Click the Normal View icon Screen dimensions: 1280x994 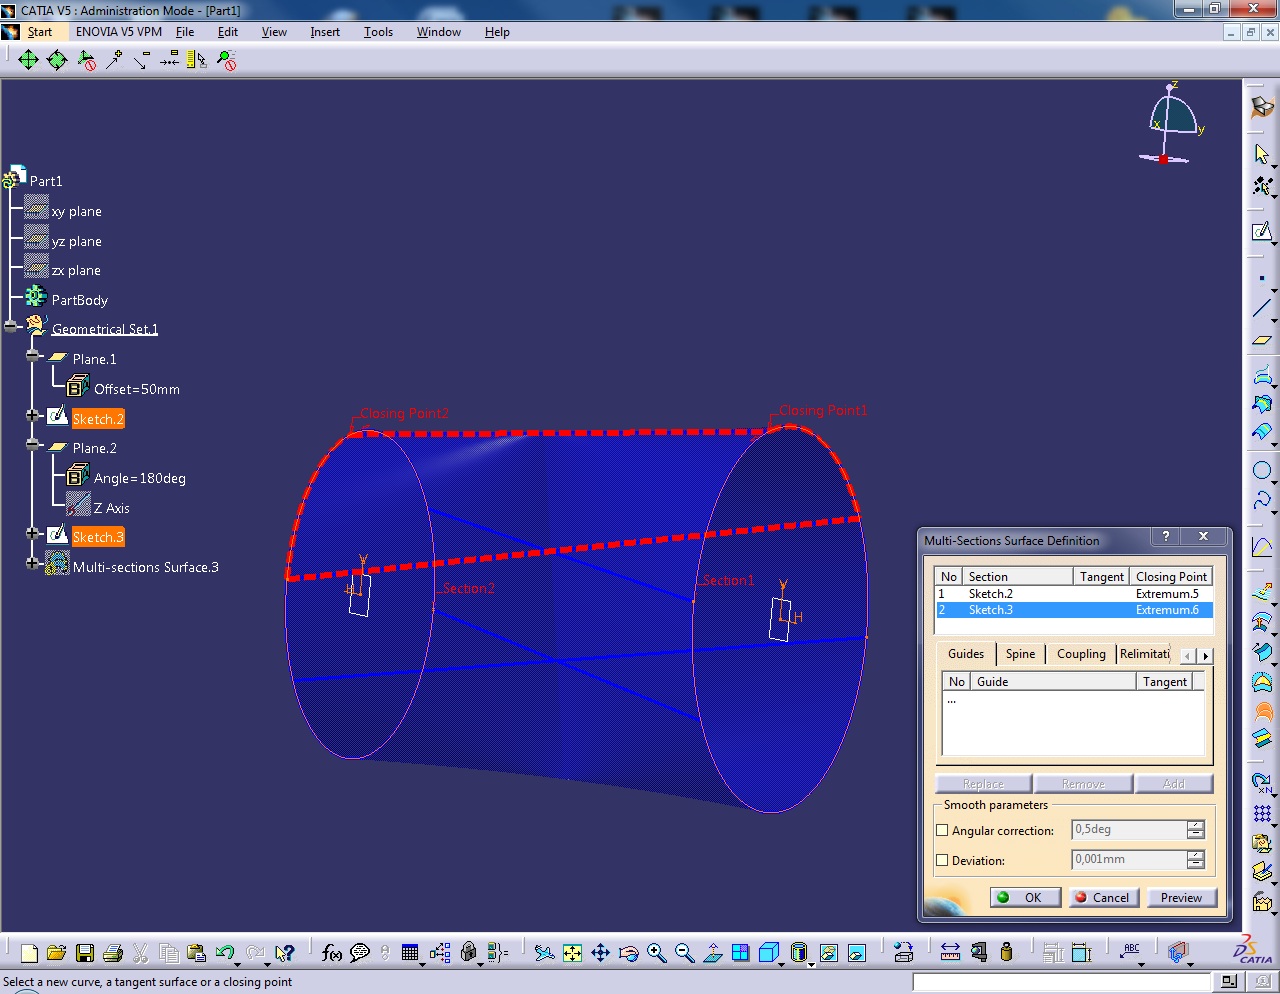point(712,953)
